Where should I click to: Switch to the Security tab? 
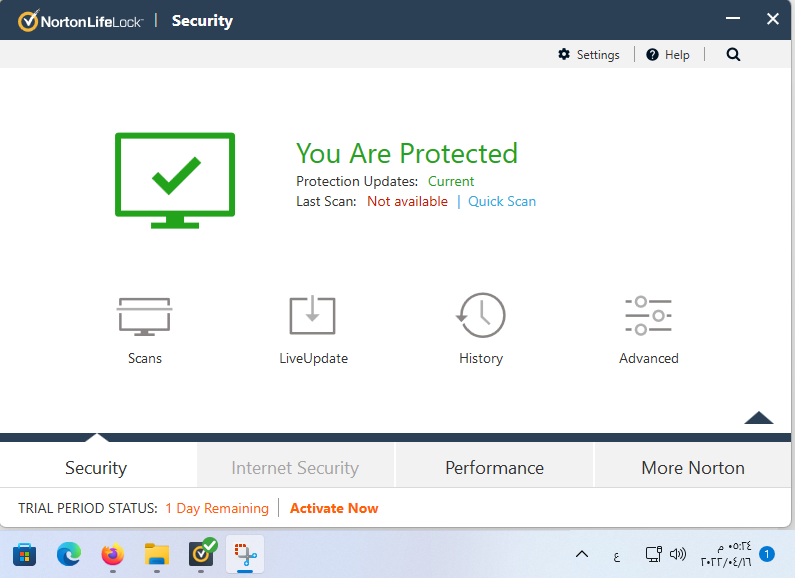[96, 467]
